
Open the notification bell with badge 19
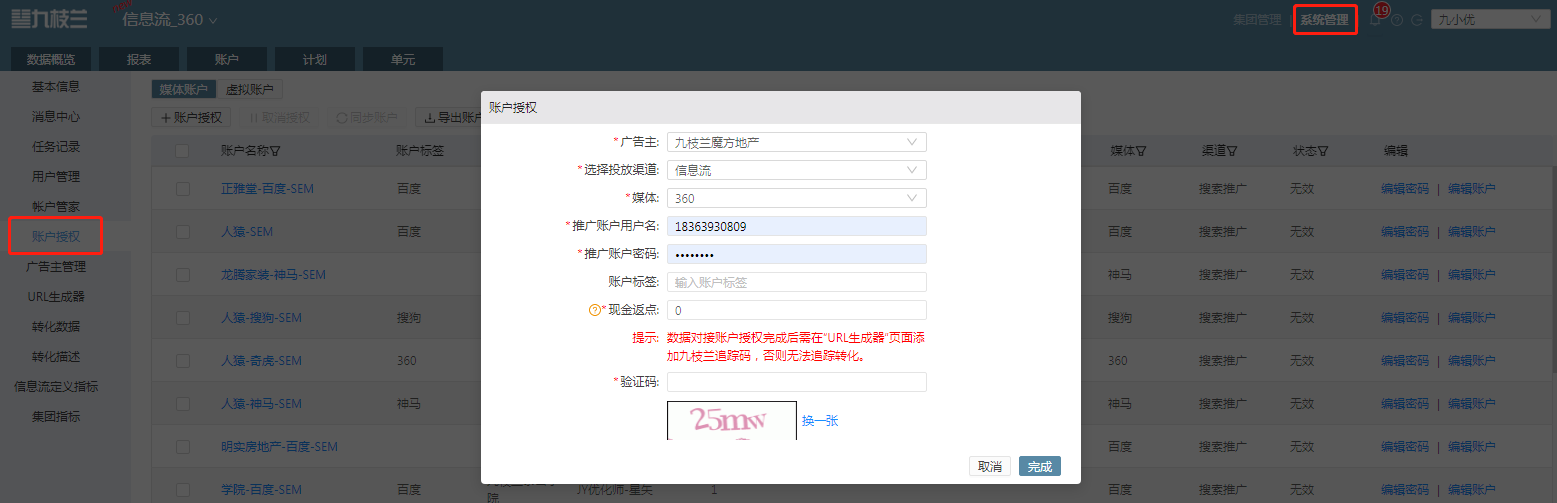point(1376,20)
